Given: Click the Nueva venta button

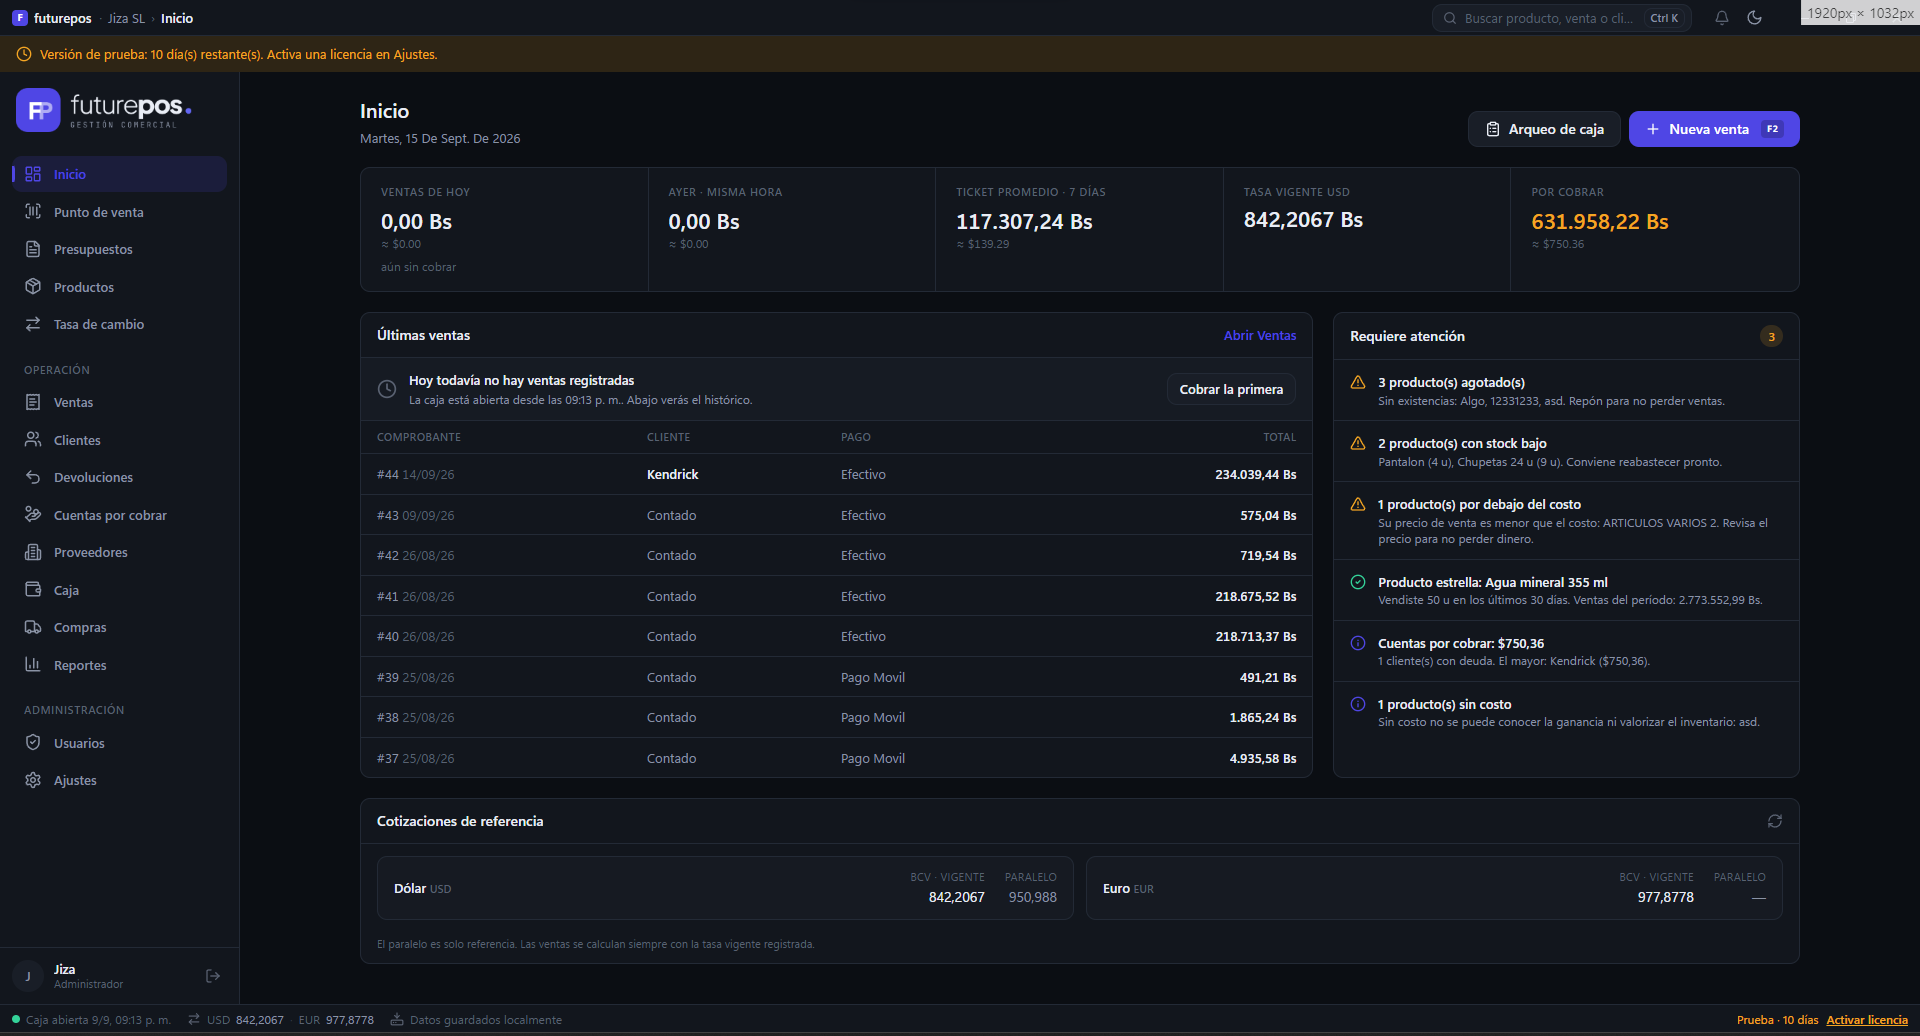Looking at the screenshot, I should point(1714,129).
